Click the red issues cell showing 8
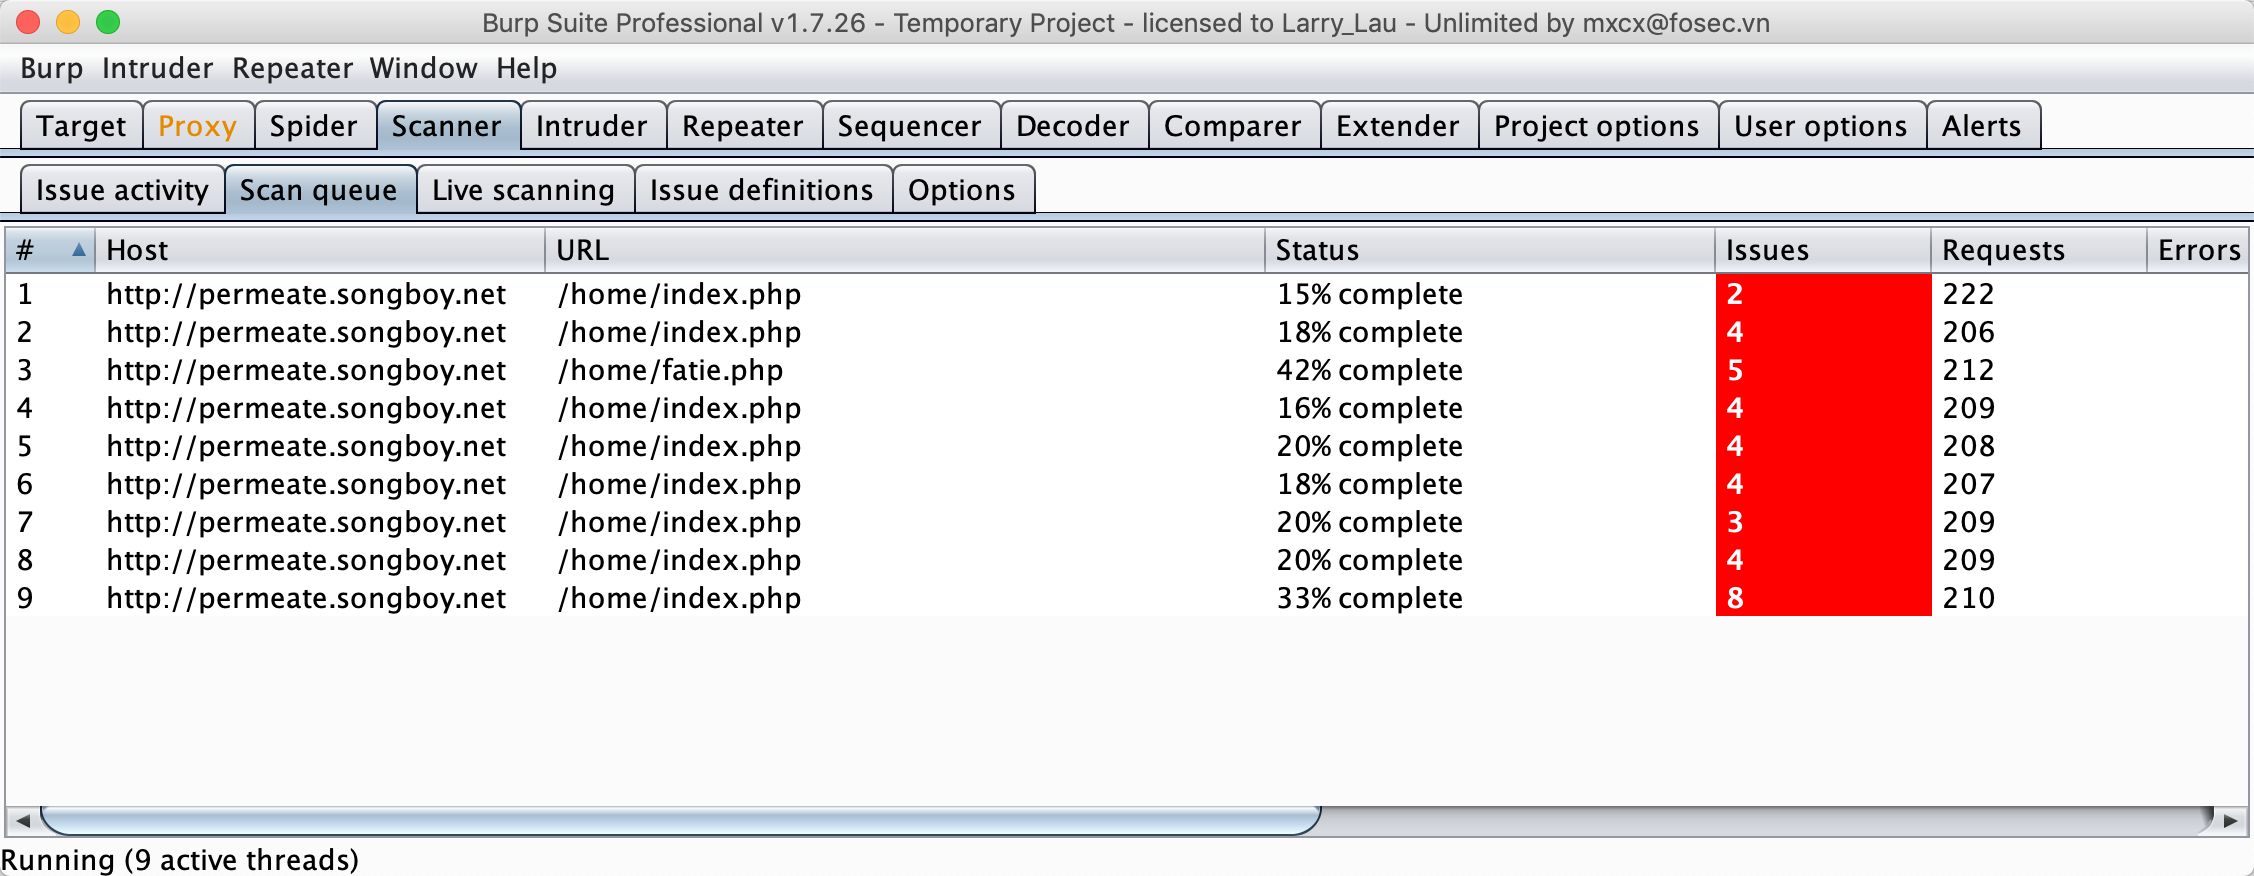Screen dimensions: 2254x876 (x=1822, y=598)
